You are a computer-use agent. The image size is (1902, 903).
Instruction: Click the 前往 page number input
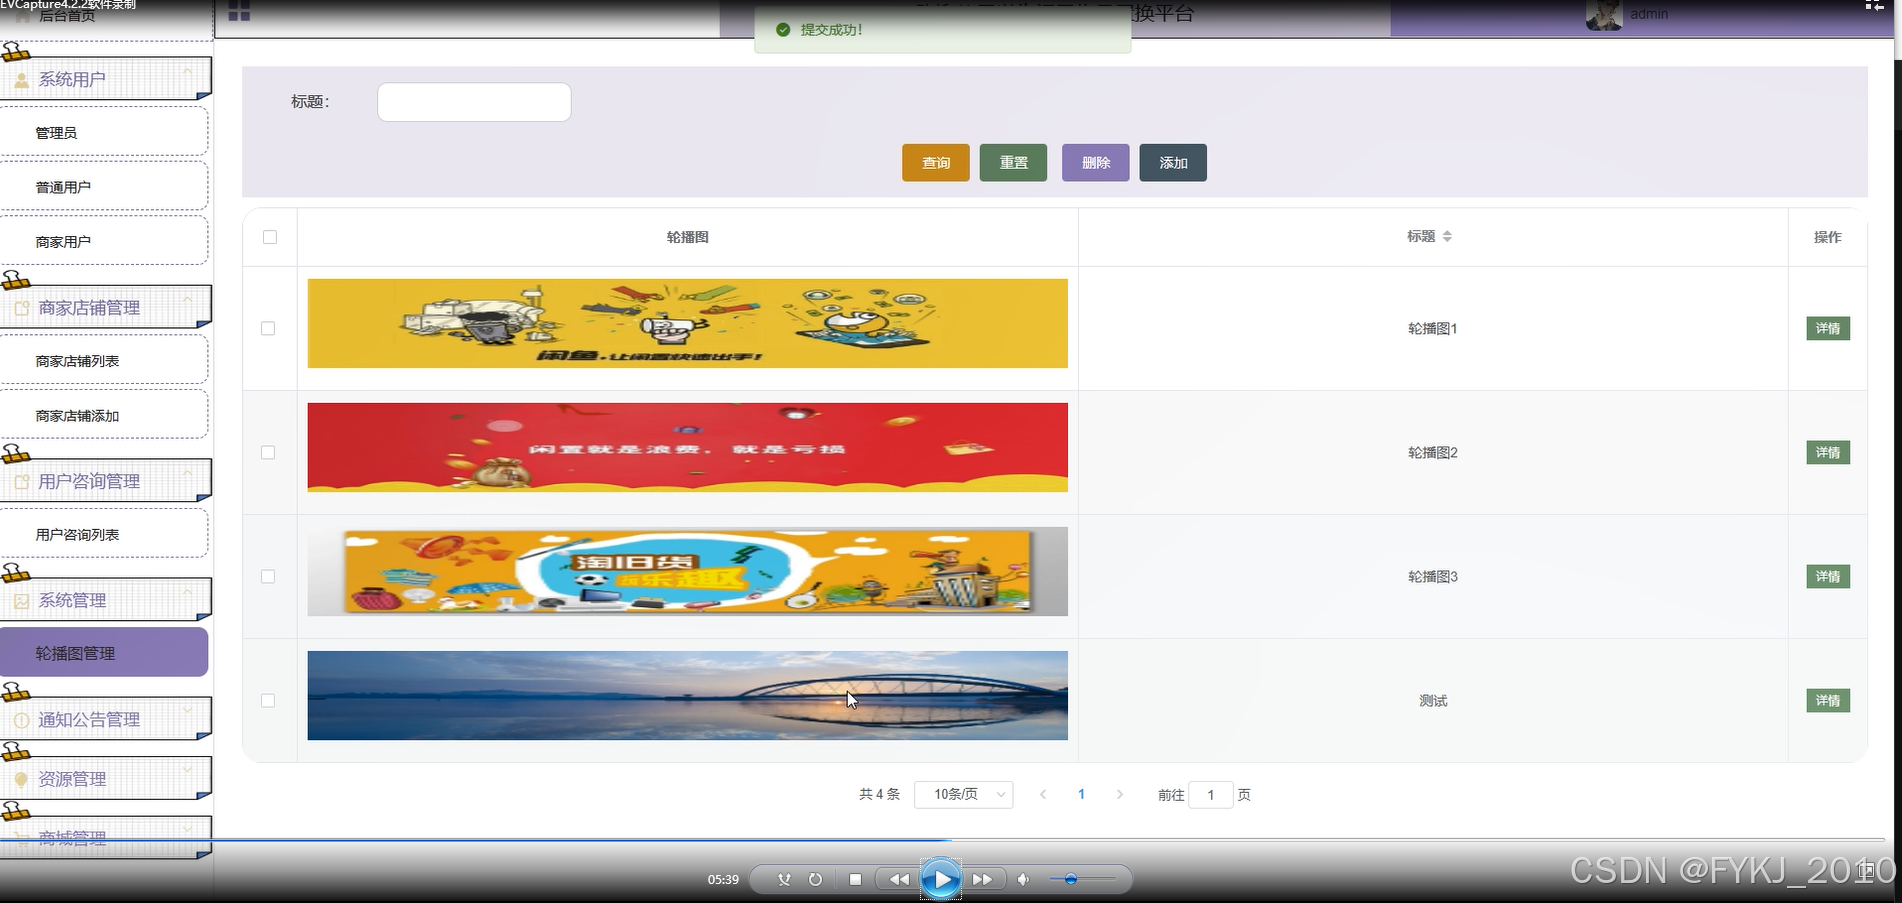coord(1211,795)
